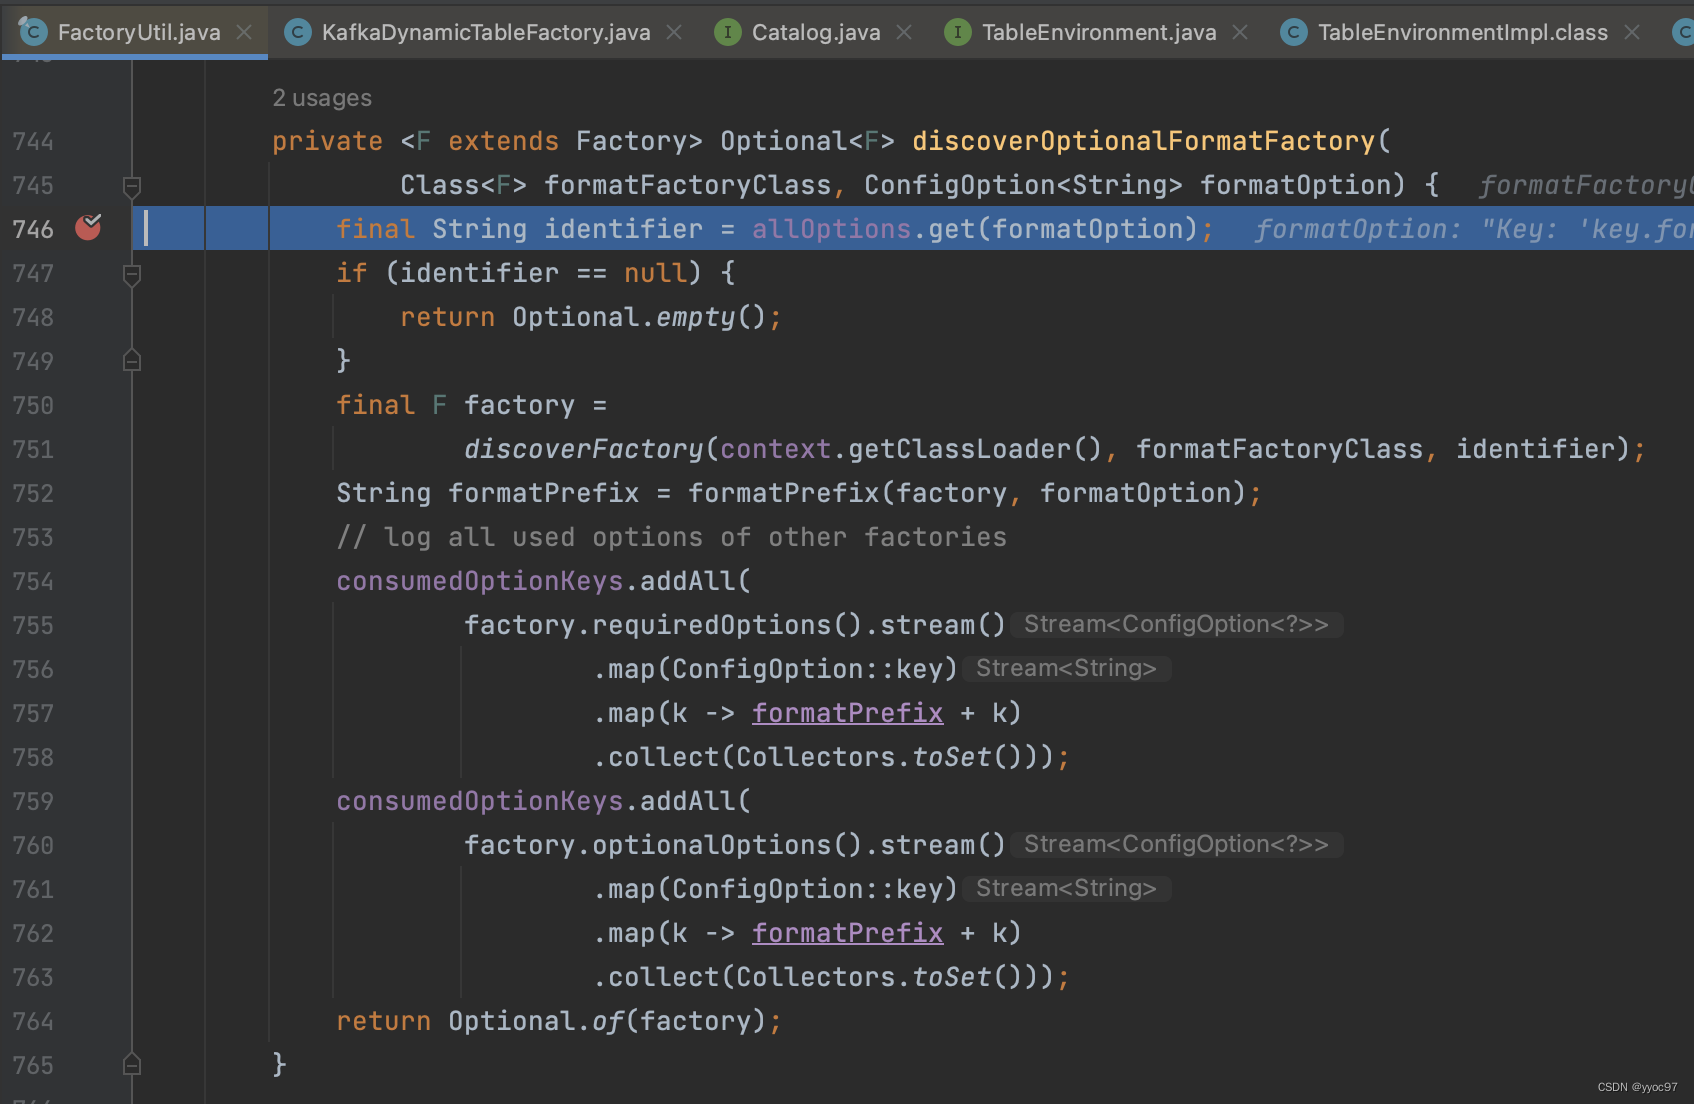The width and height of the screenshot is (1694, 1104).
Task: Close the TableEnvironment.java tab
Action: (1240, 32)
